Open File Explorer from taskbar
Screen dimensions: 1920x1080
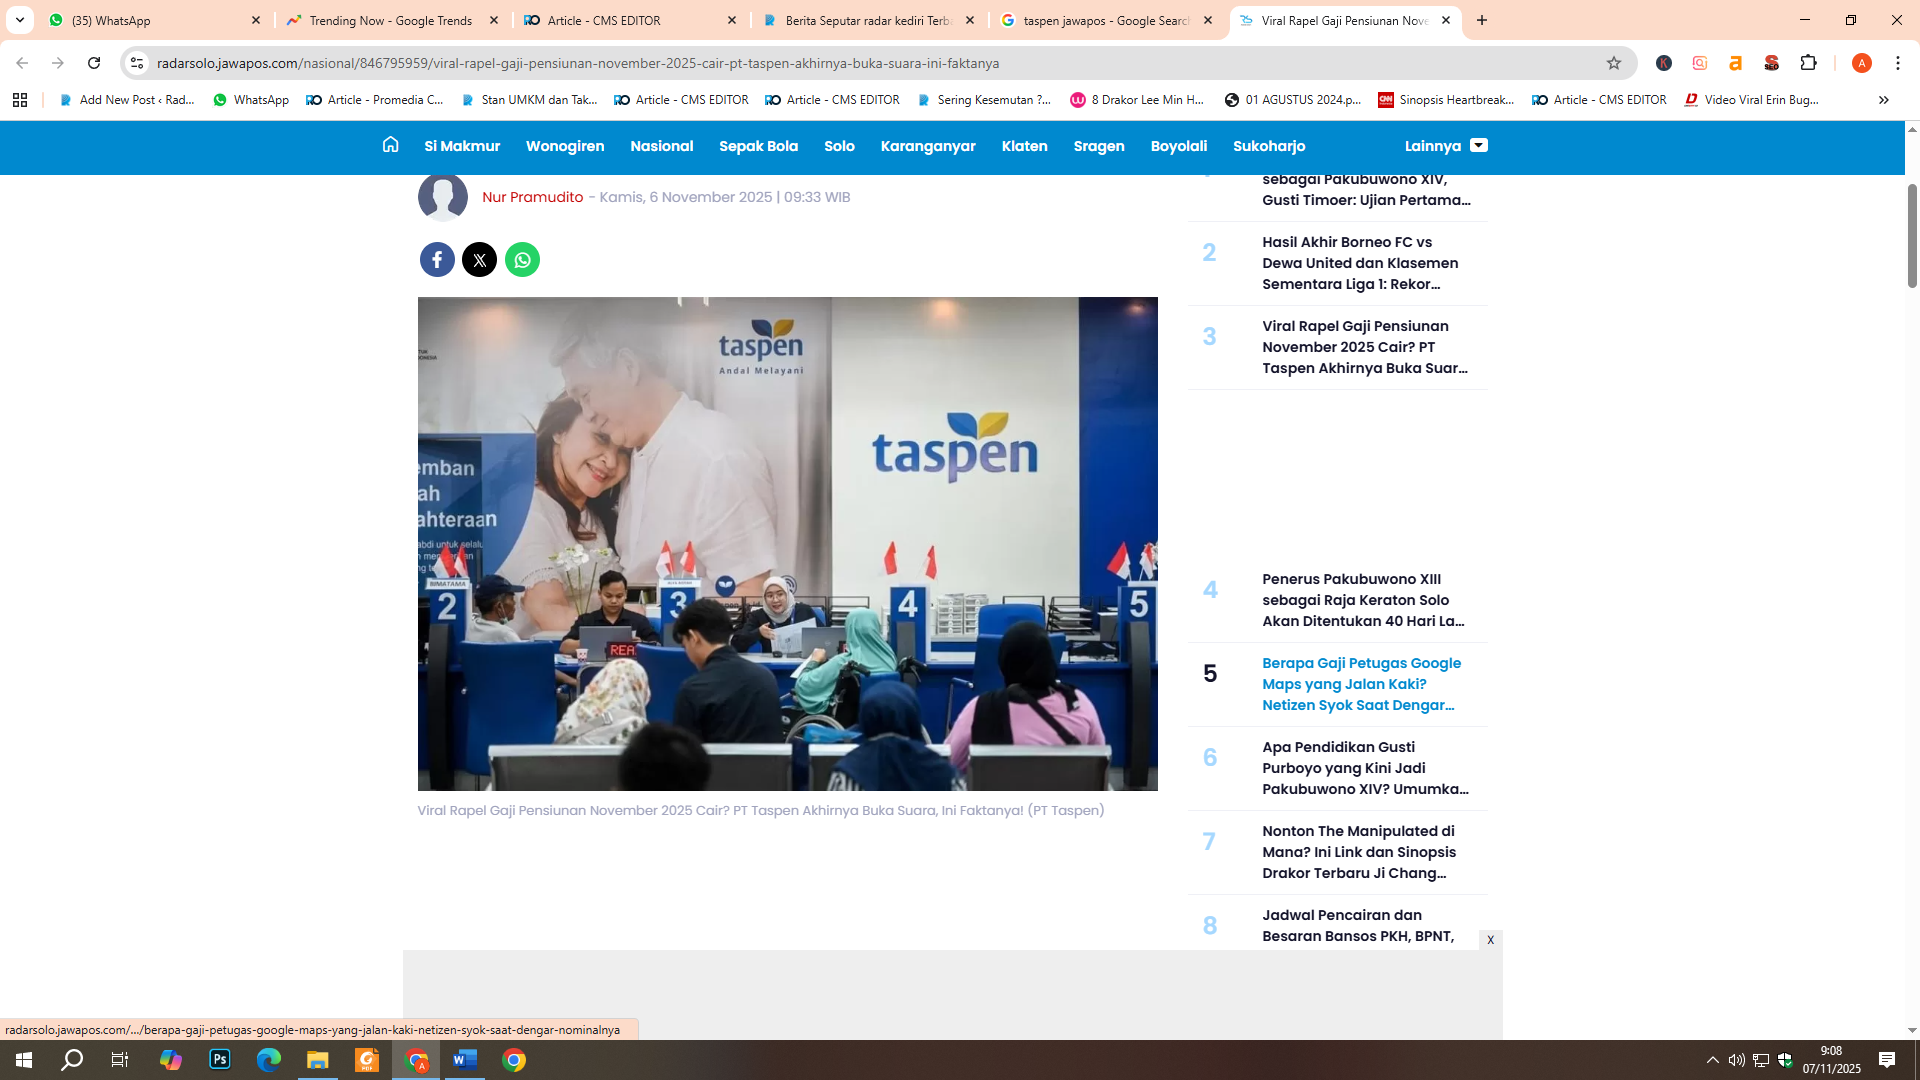(318, 1060)
